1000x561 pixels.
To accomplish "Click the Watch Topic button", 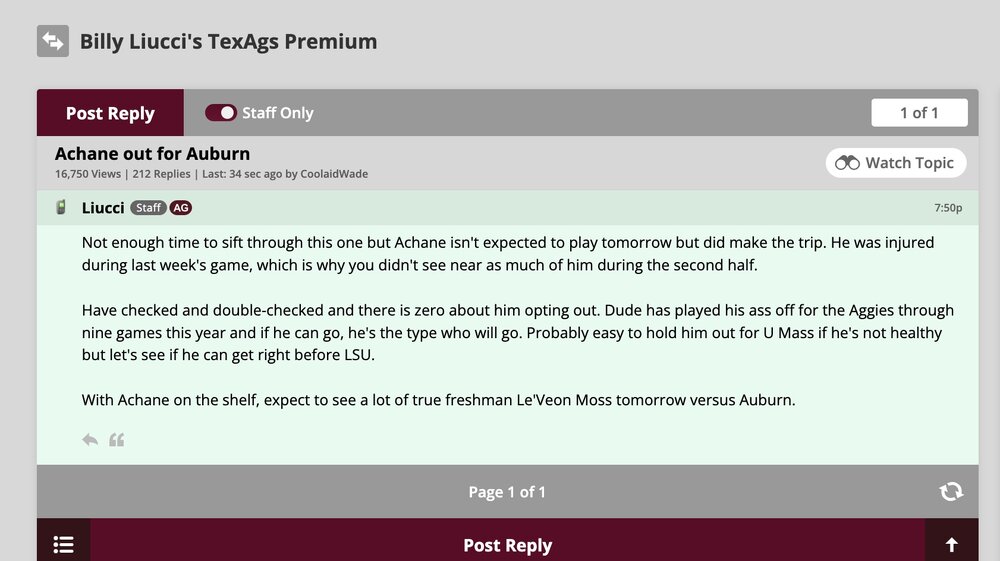I will [x=896, y=163].
